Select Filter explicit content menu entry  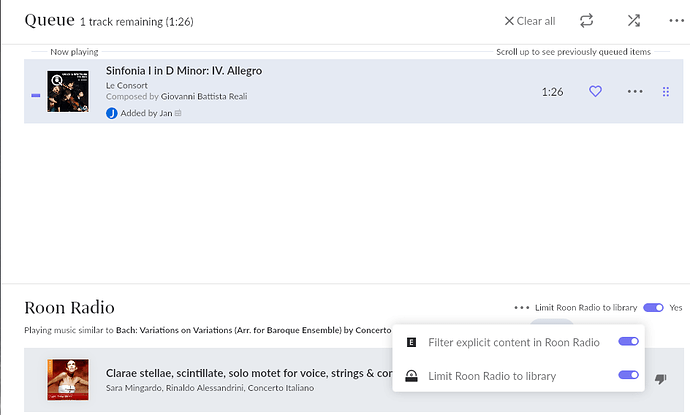(518, 342)
